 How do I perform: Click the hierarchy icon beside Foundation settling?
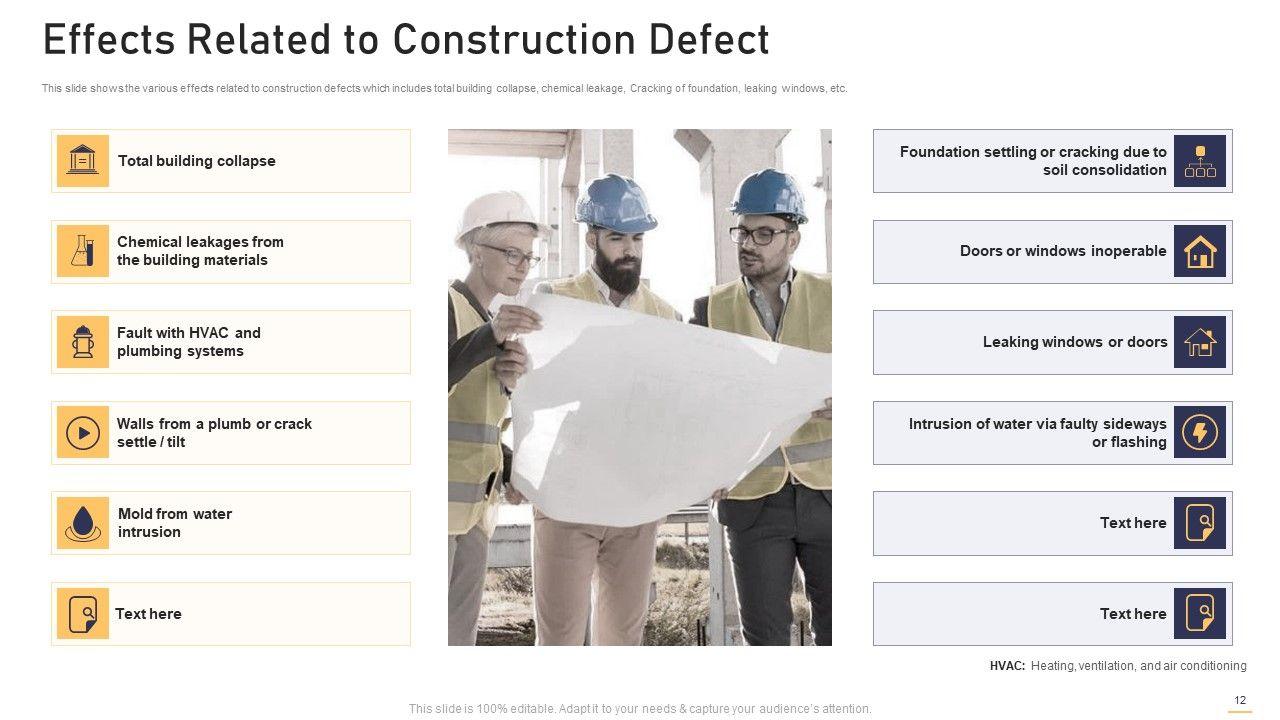(x=1199, y=161)
